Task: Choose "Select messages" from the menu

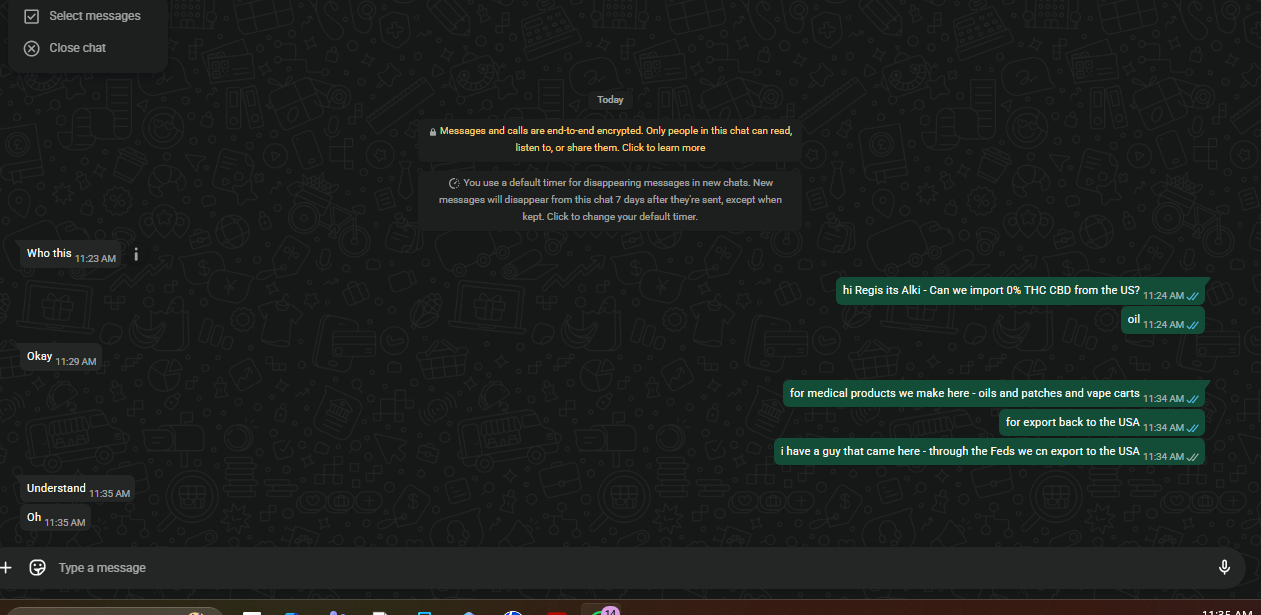Action: point(95,16)
